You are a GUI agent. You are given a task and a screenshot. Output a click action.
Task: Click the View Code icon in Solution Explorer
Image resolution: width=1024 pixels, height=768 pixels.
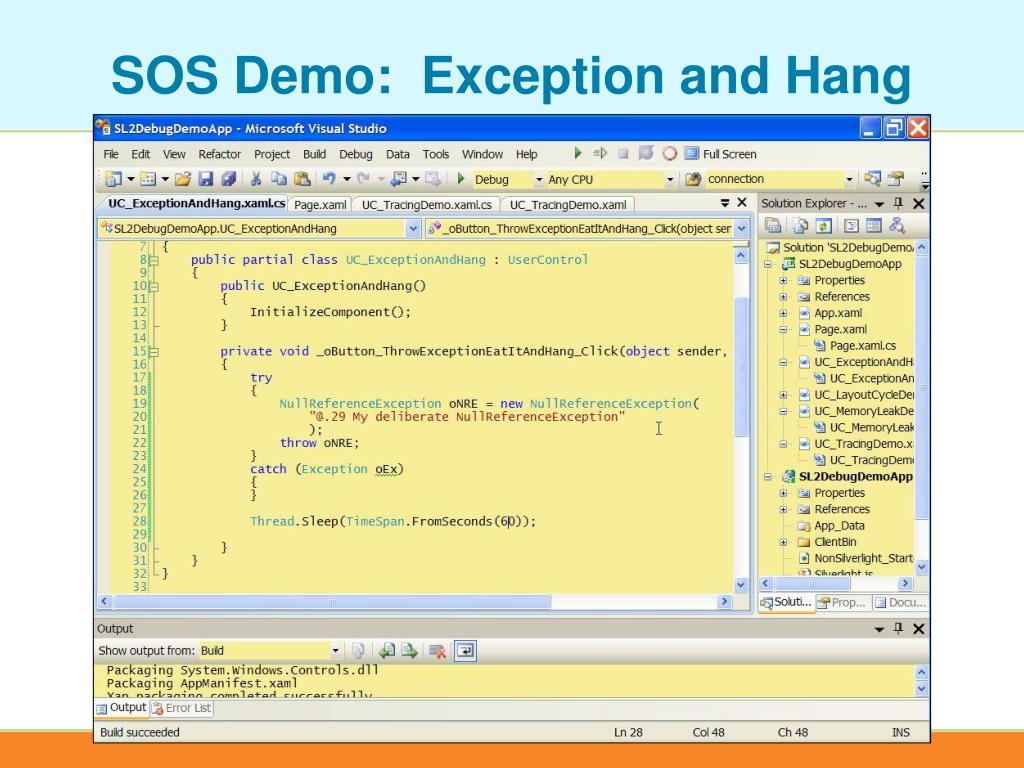tap(851, 226)
